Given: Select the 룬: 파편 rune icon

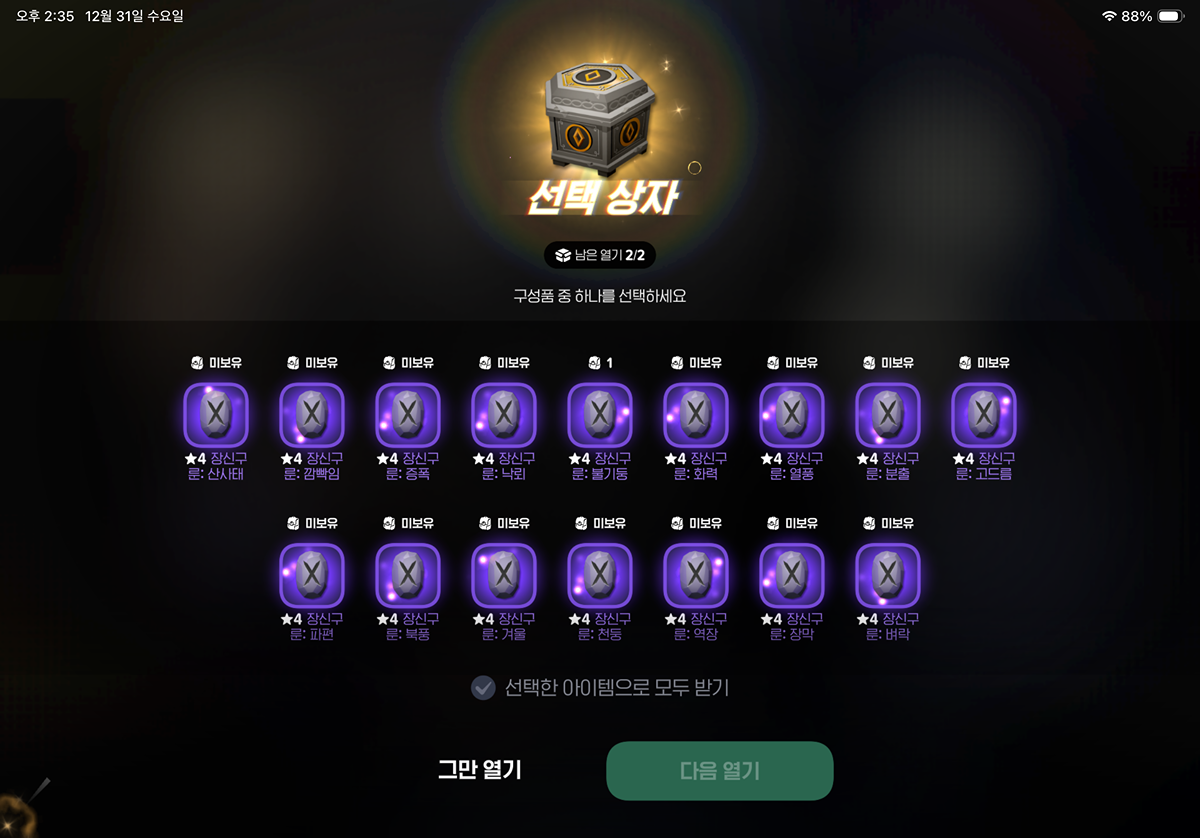Looking at the screenshot, I should tap(312, 575).
